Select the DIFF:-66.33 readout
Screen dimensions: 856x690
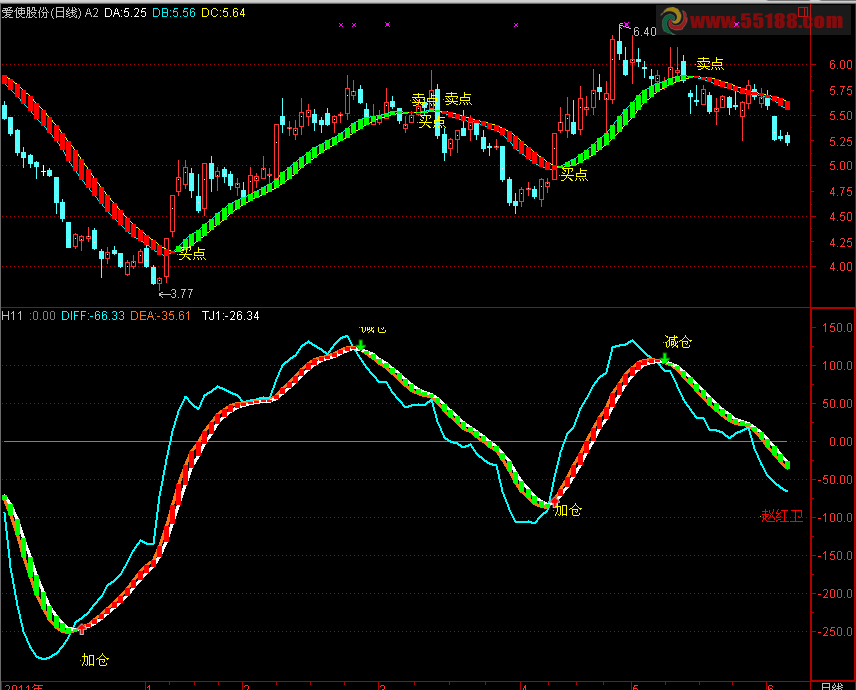[93, 316]
